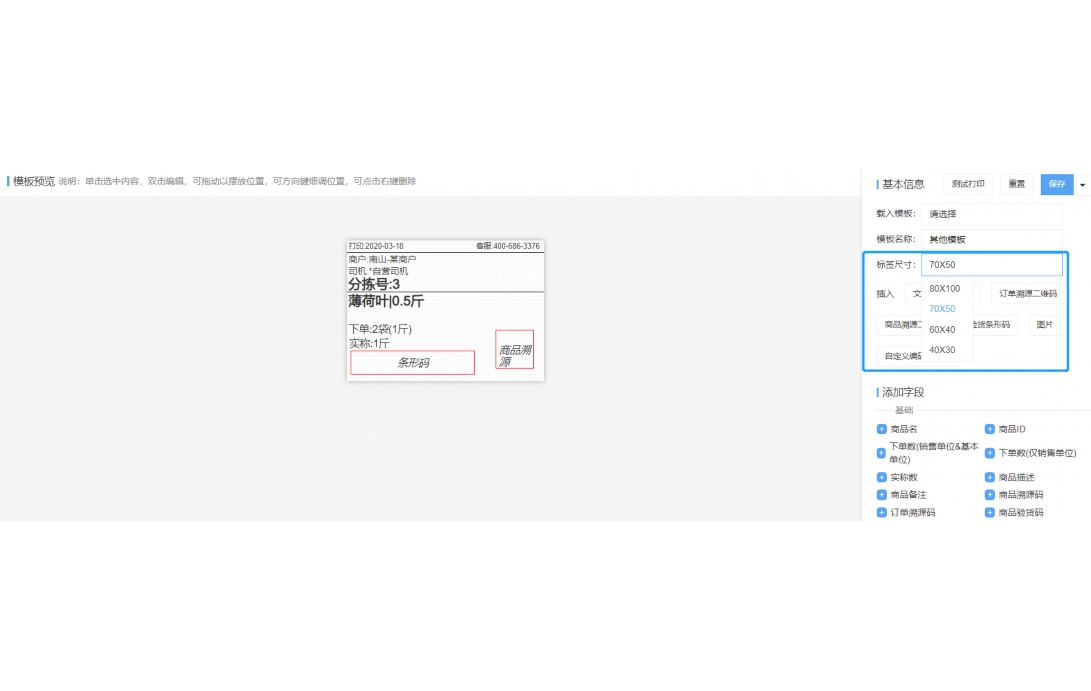1091x691 pixels.
Task: Select the 薄荷叶|0.5斤 text in the preview
Action: (386, 301)
